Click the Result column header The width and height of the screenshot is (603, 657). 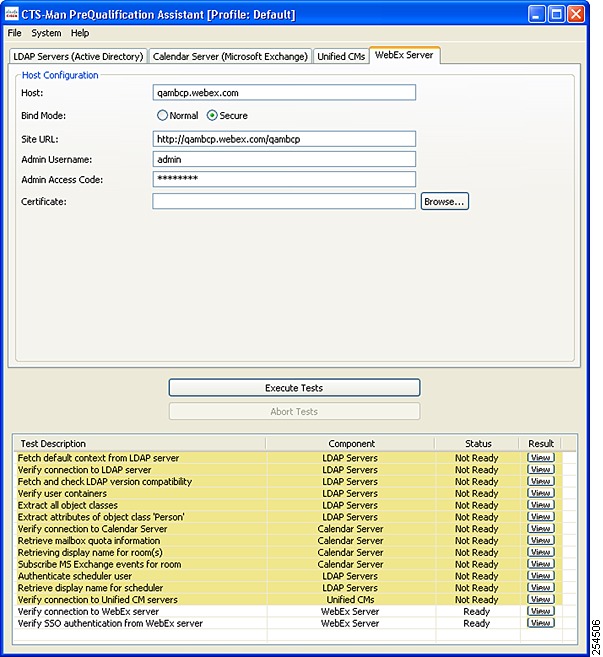coord(541,443)
